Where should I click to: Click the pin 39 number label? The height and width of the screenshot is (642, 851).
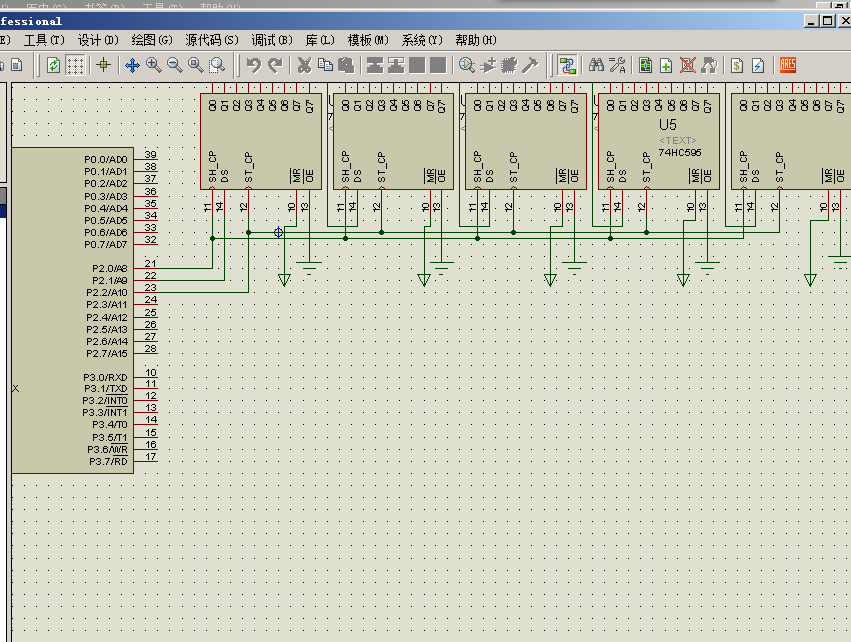pos(150,155)
